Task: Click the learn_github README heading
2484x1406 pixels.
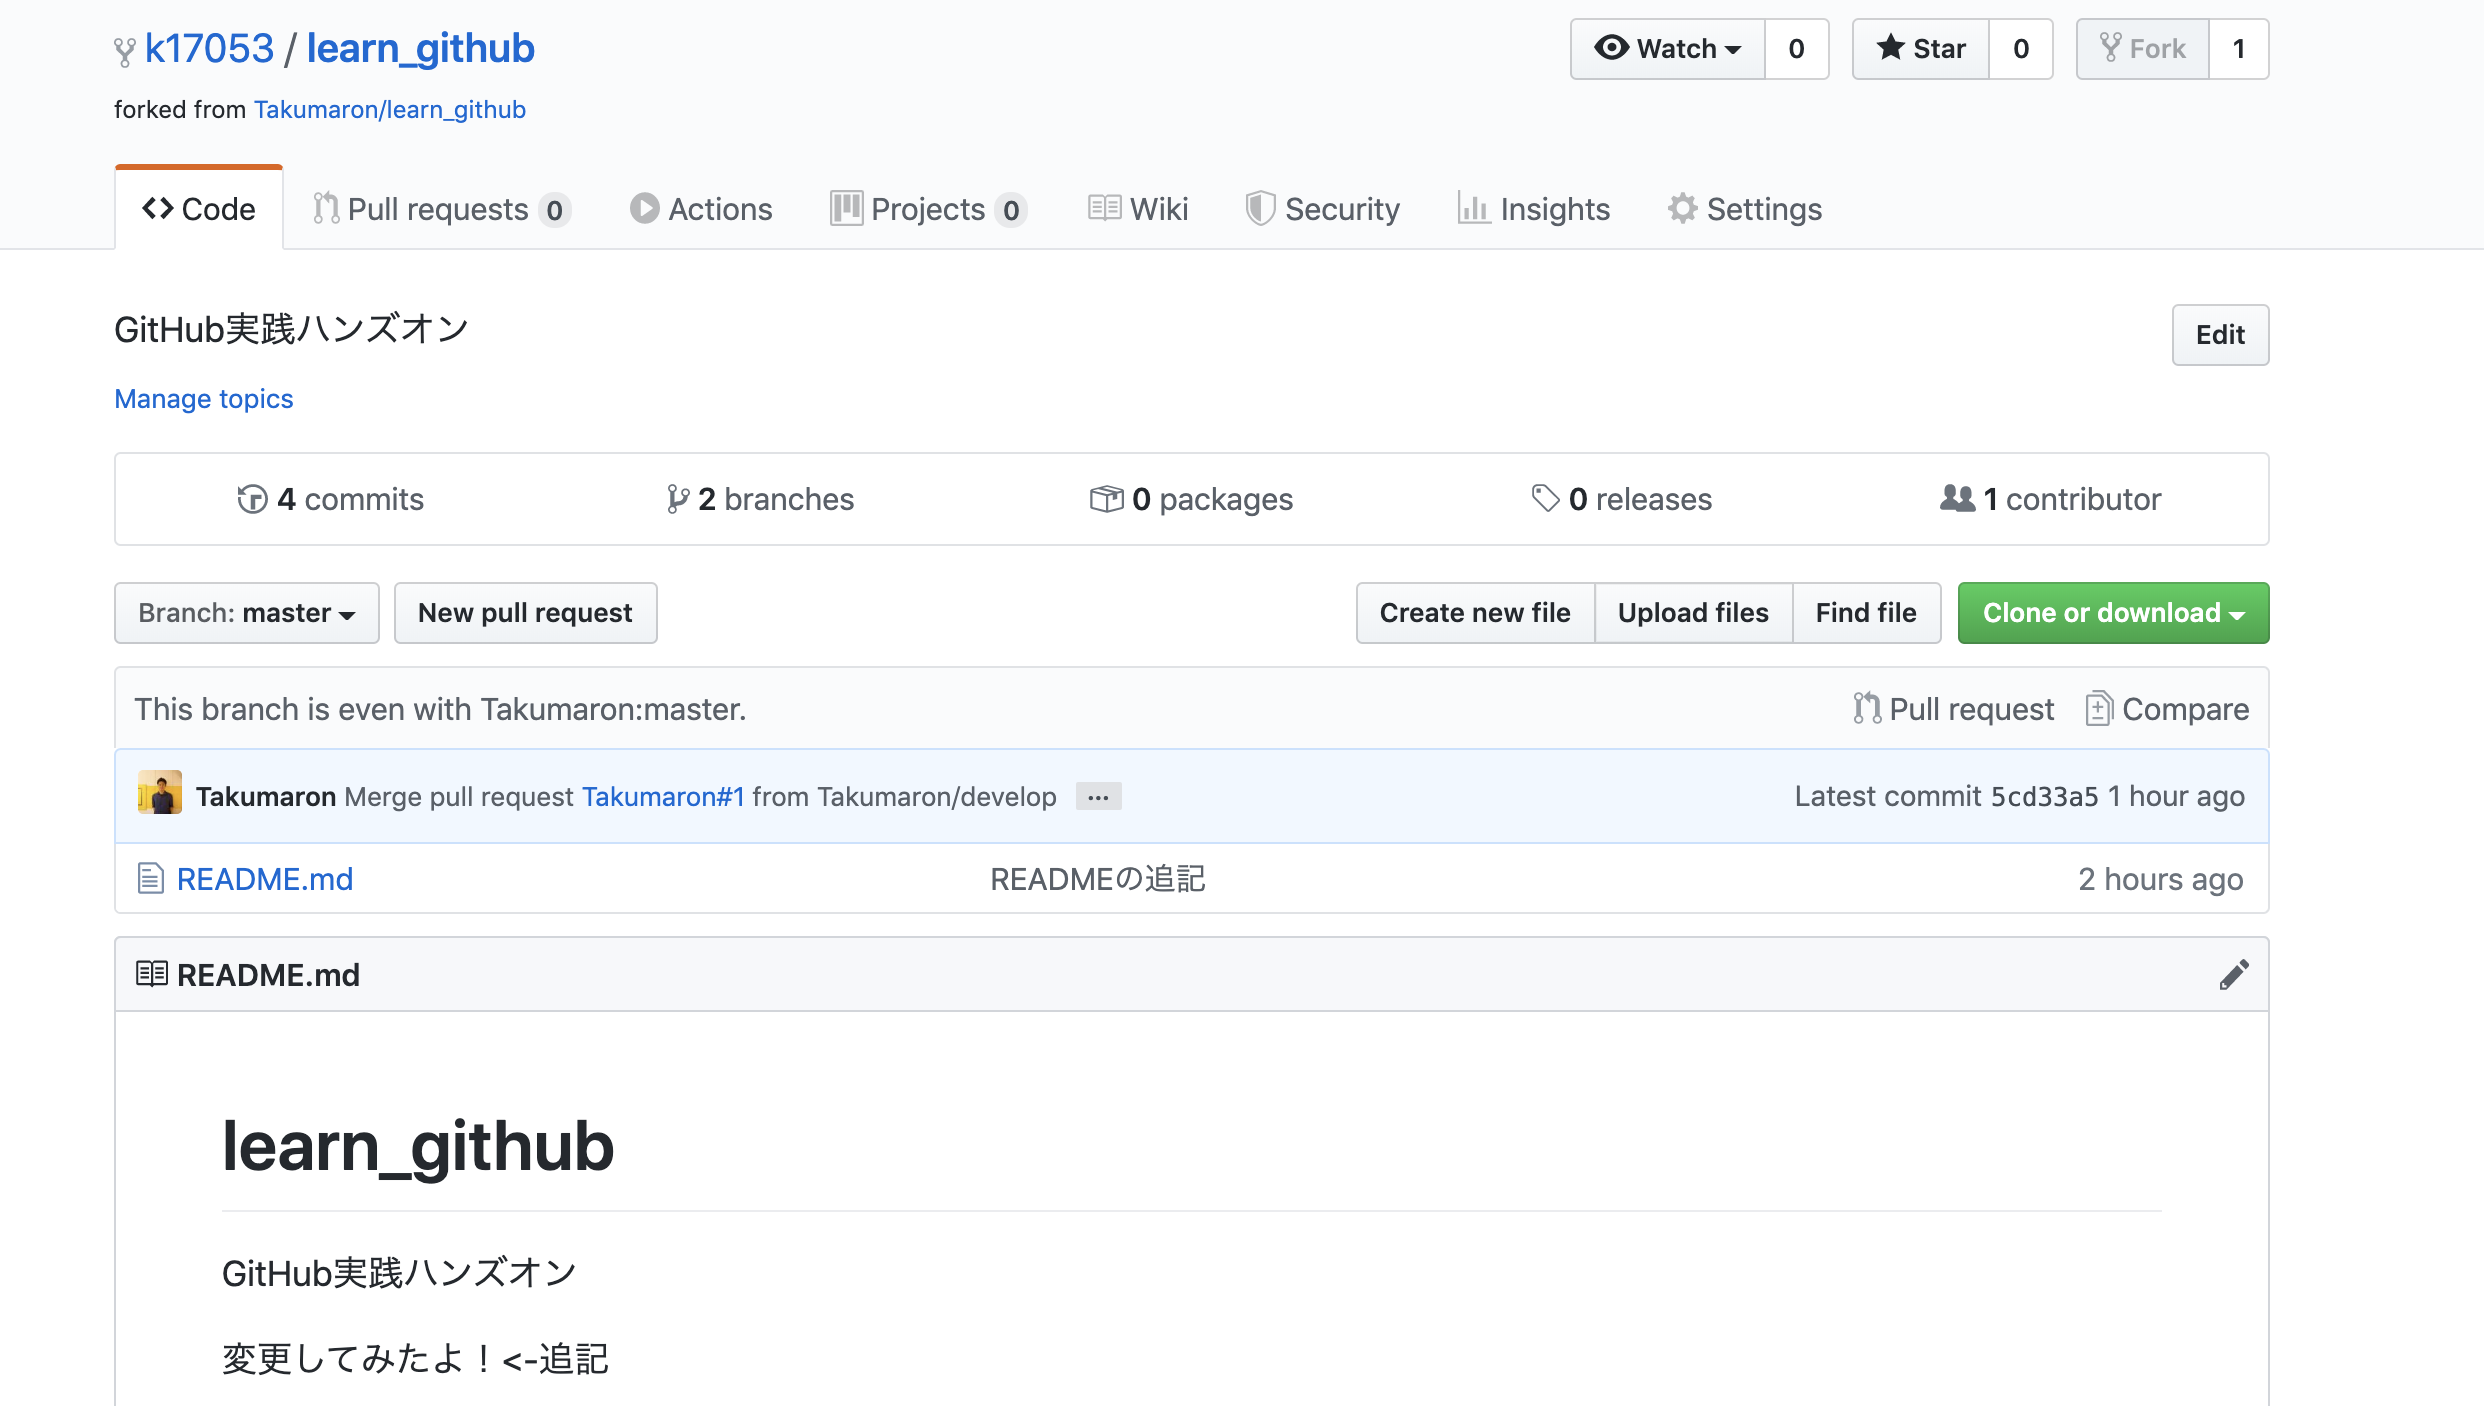Action: pos(418,1146)
